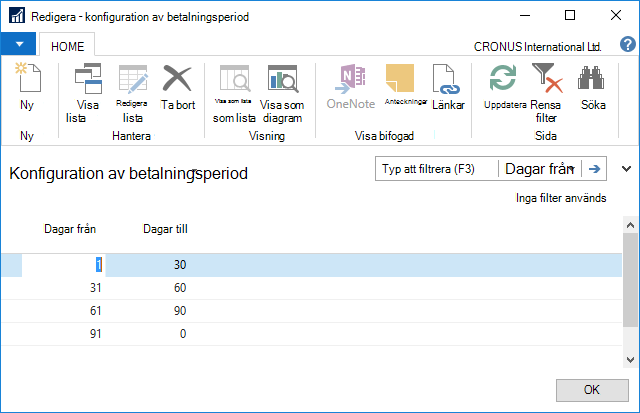Click the Dagar till column header

pos(165,229)
